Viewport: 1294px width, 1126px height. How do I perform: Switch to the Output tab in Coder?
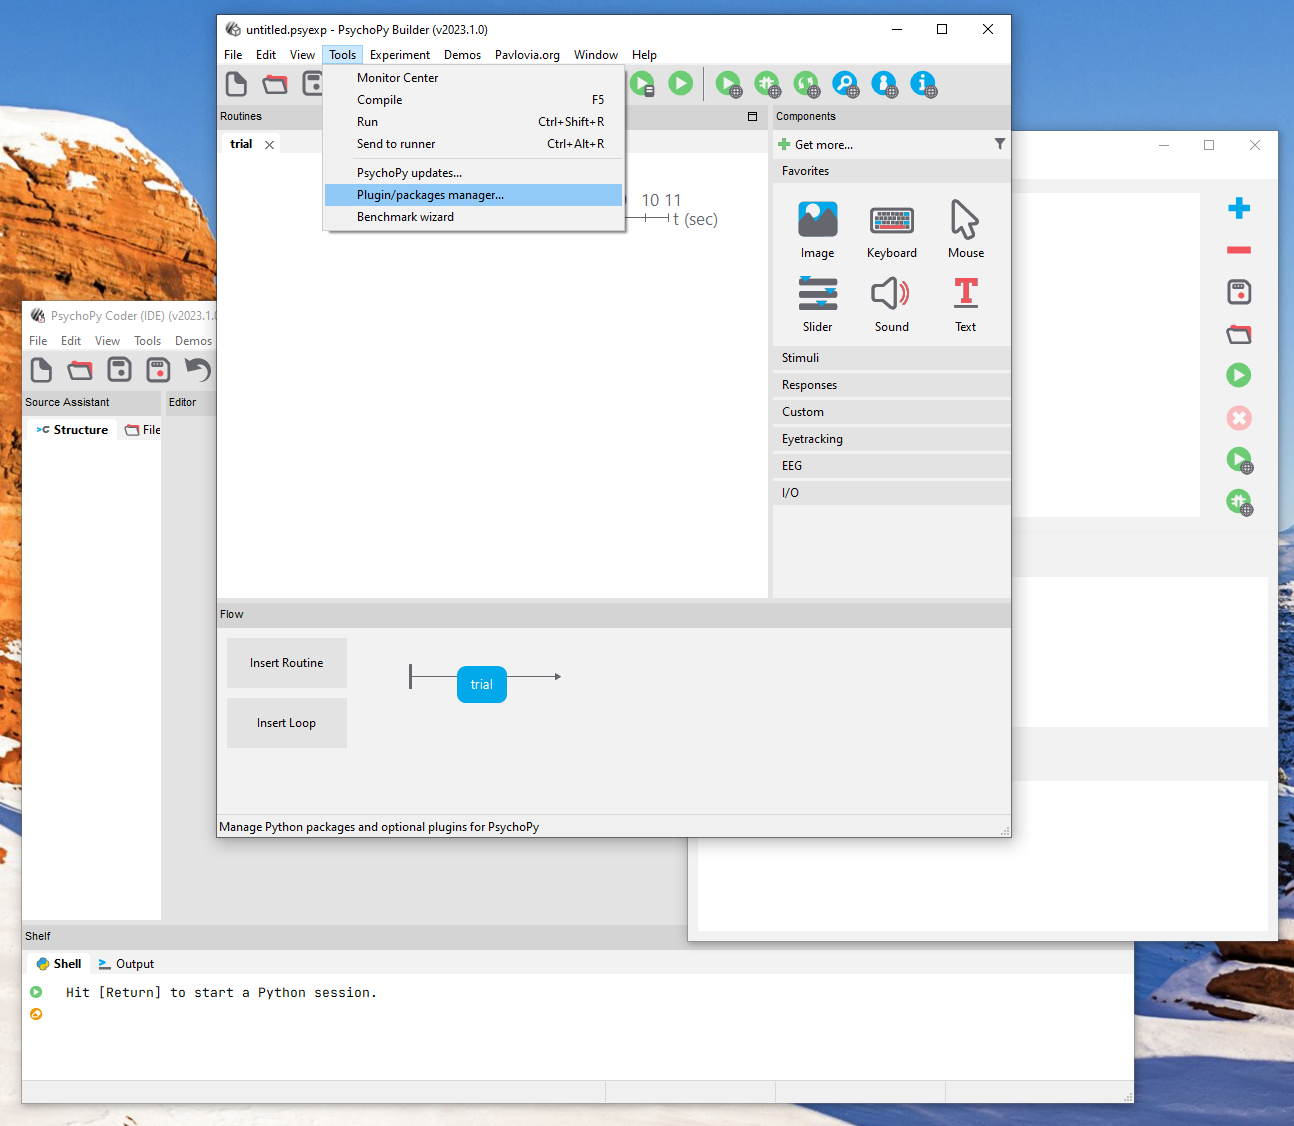pos(126,964)
